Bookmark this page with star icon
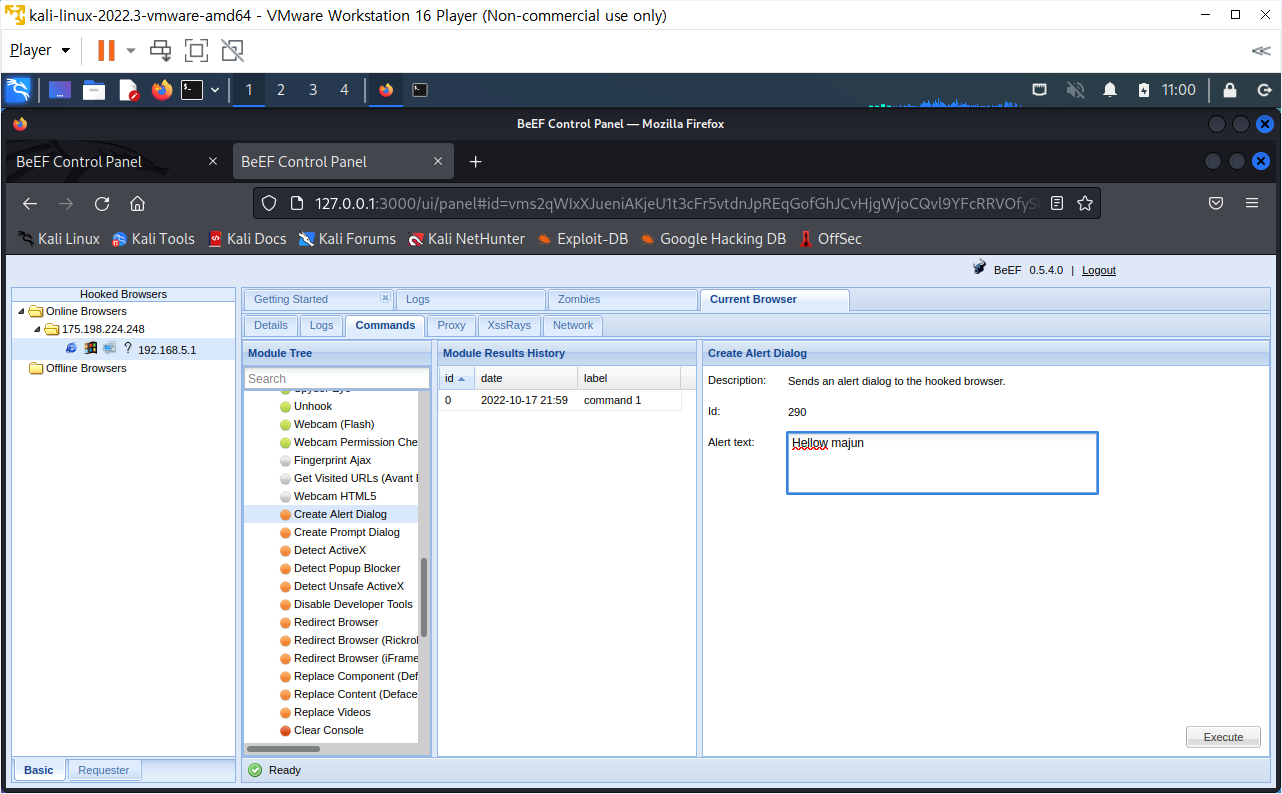This screenshot has height=794, width=1282. 1084,203
